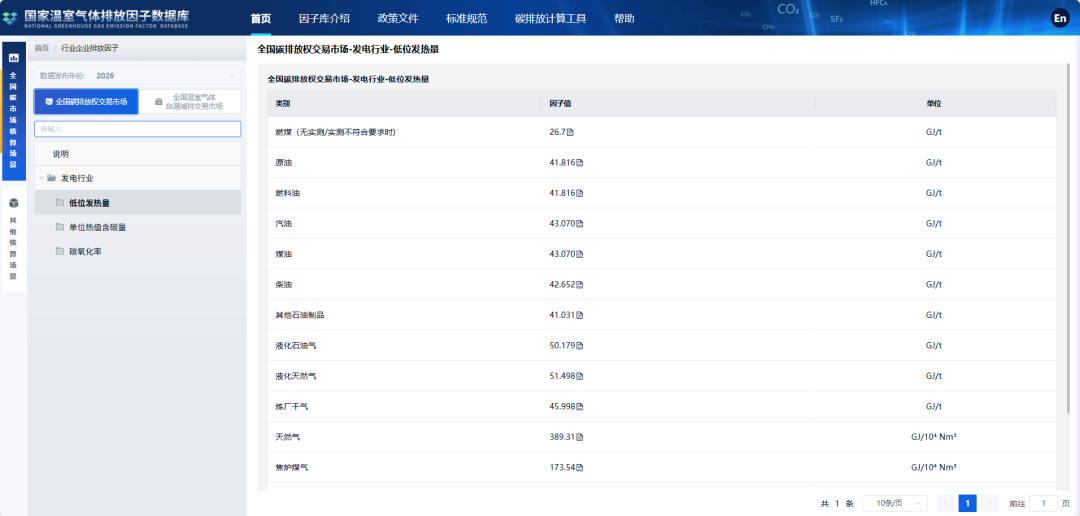Viewport: 1080px width, 516px height.
Task: Click the document icon beside 柴油 42.652
Action: pyautogui.click(x=580, y=285)
